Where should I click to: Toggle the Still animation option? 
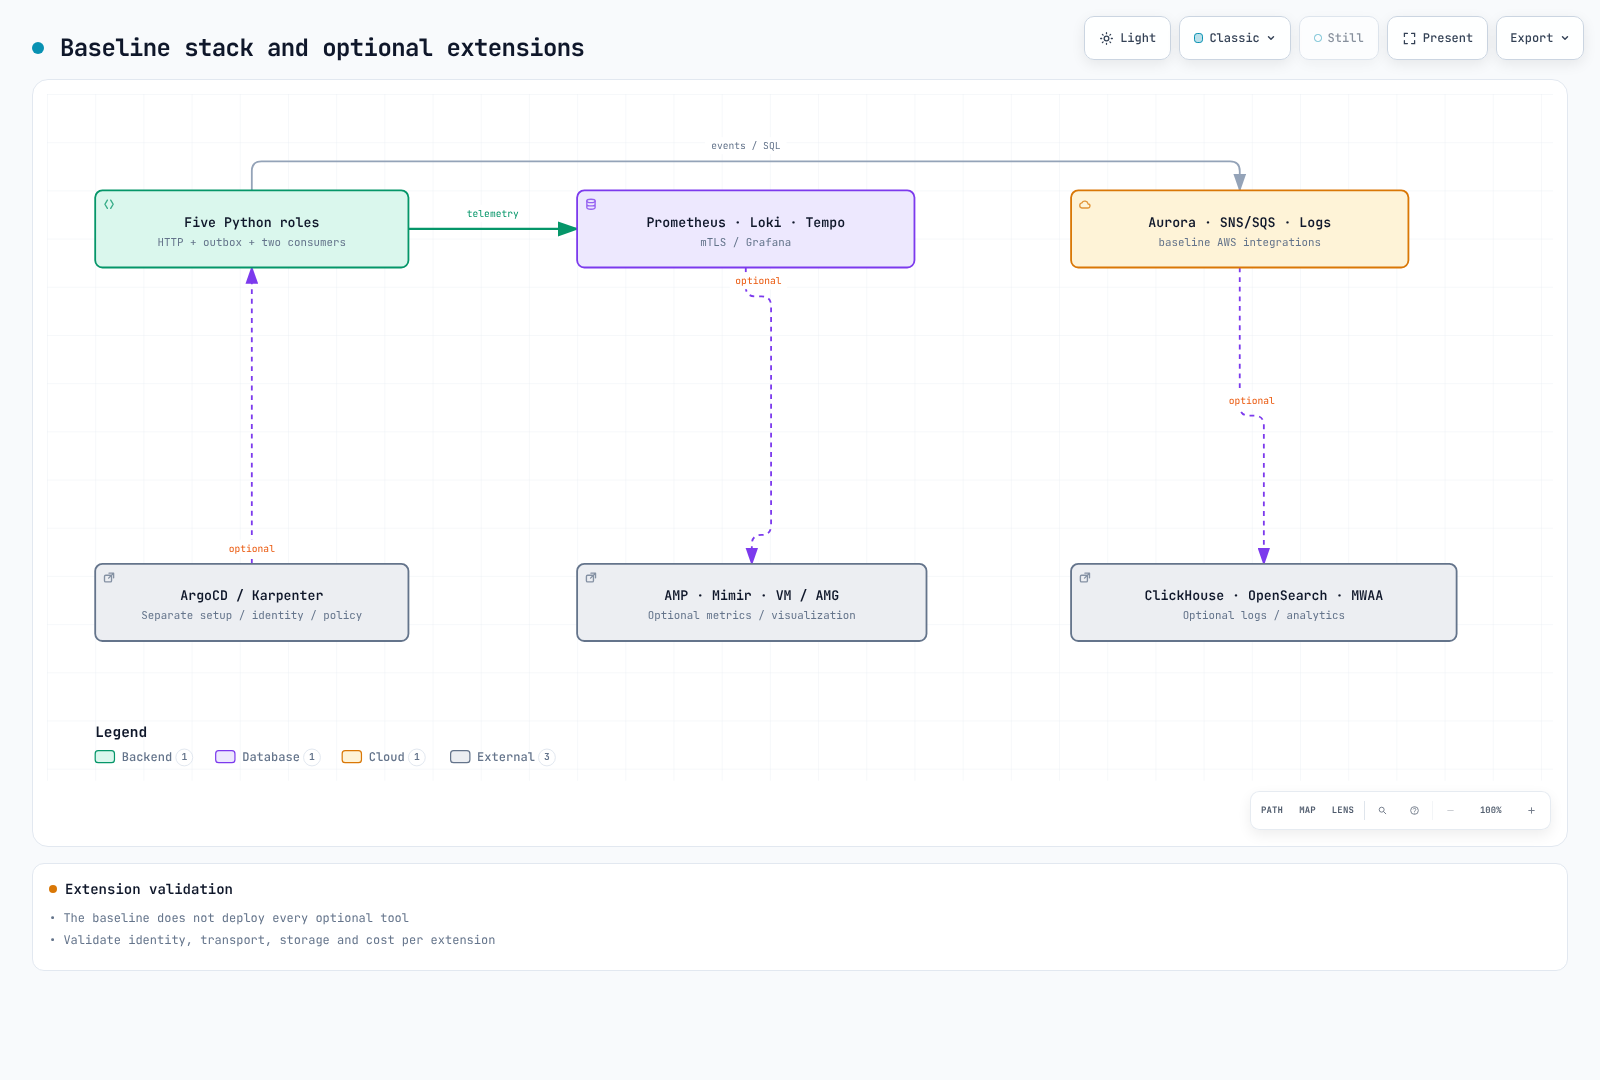tap(1339, 38)
